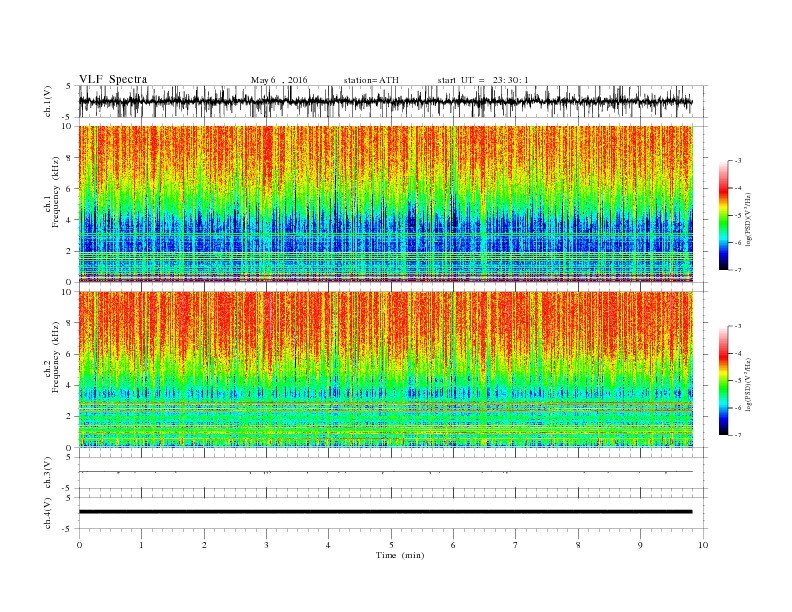The image size is (792, 612).
Task: Click time axis tick label "1"
Action: (142, 545)
